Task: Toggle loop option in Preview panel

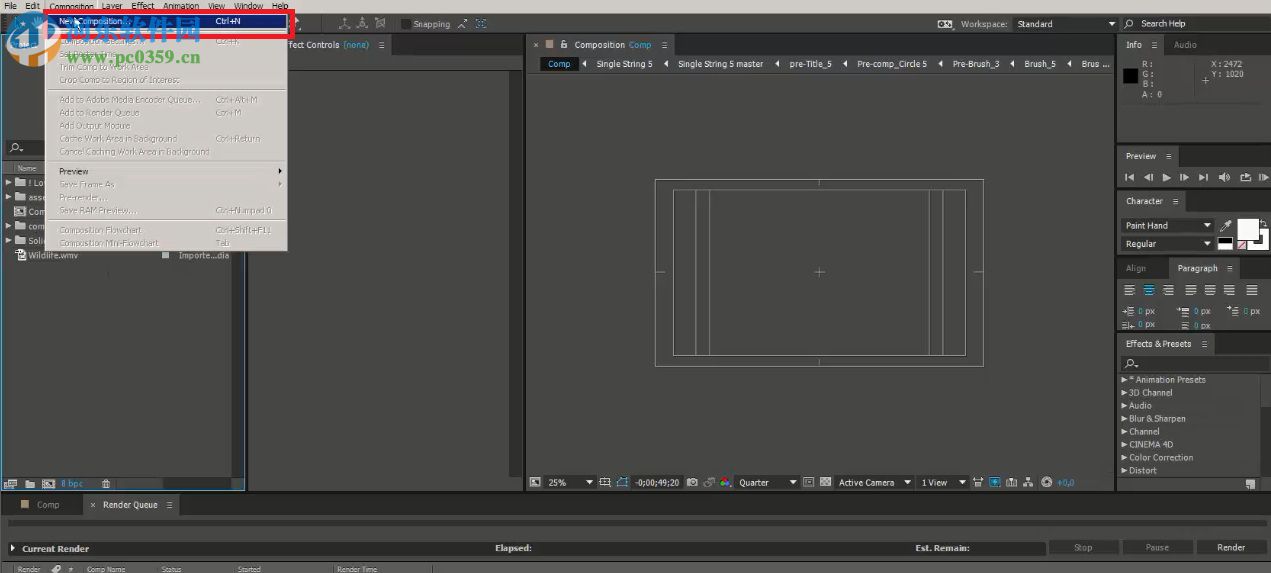Action: coord(1245,177)
